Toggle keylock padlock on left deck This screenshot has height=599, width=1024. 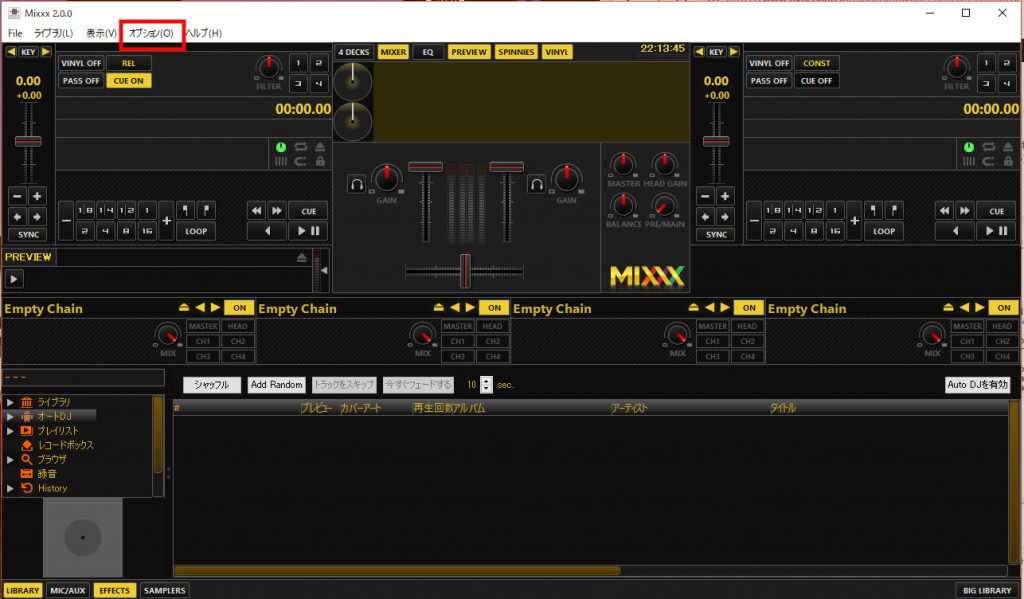(x=320, y=161)
